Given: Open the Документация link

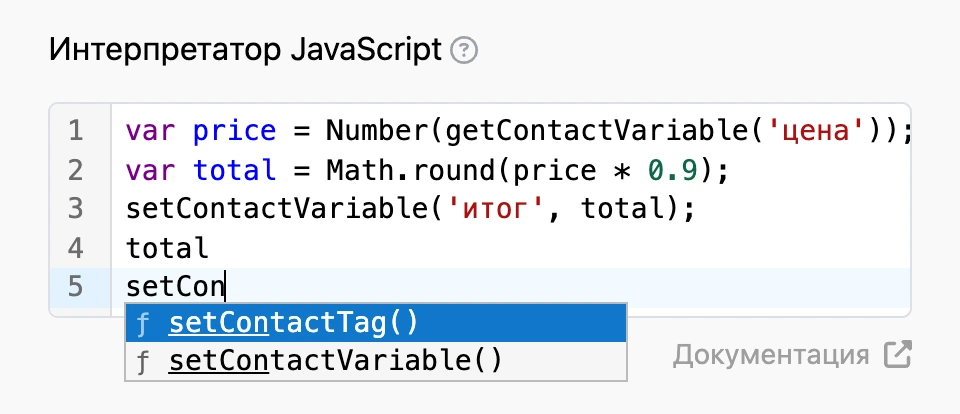Looking at the screenshot, I should click(771, 355).
